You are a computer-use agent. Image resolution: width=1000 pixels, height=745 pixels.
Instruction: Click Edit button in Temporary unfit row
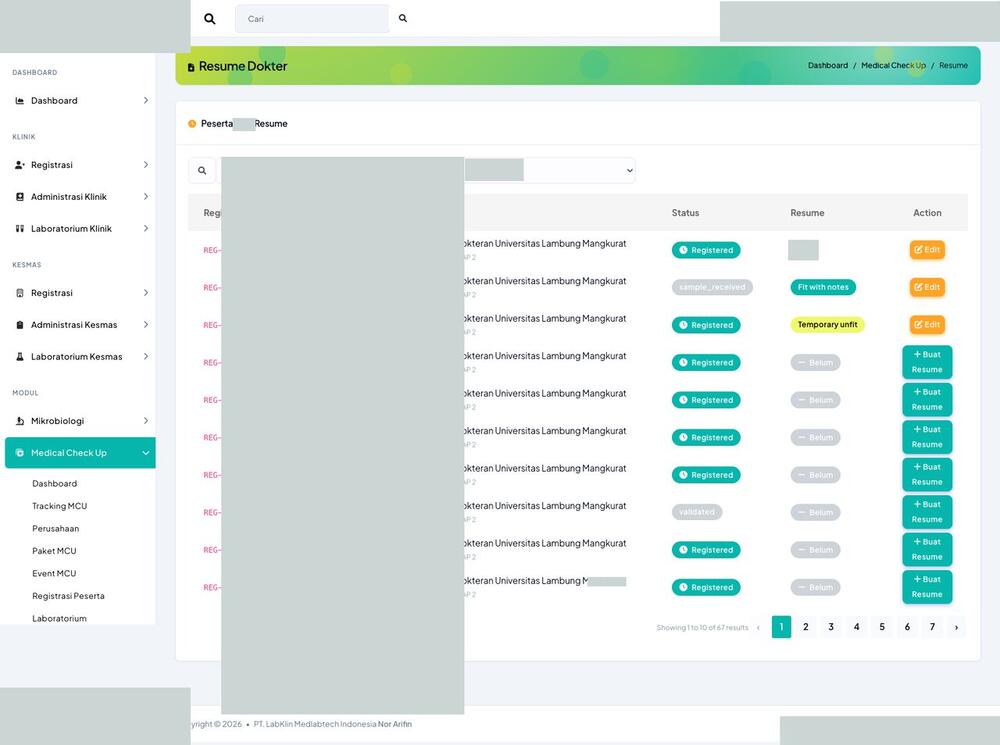[x=927, y=325]
